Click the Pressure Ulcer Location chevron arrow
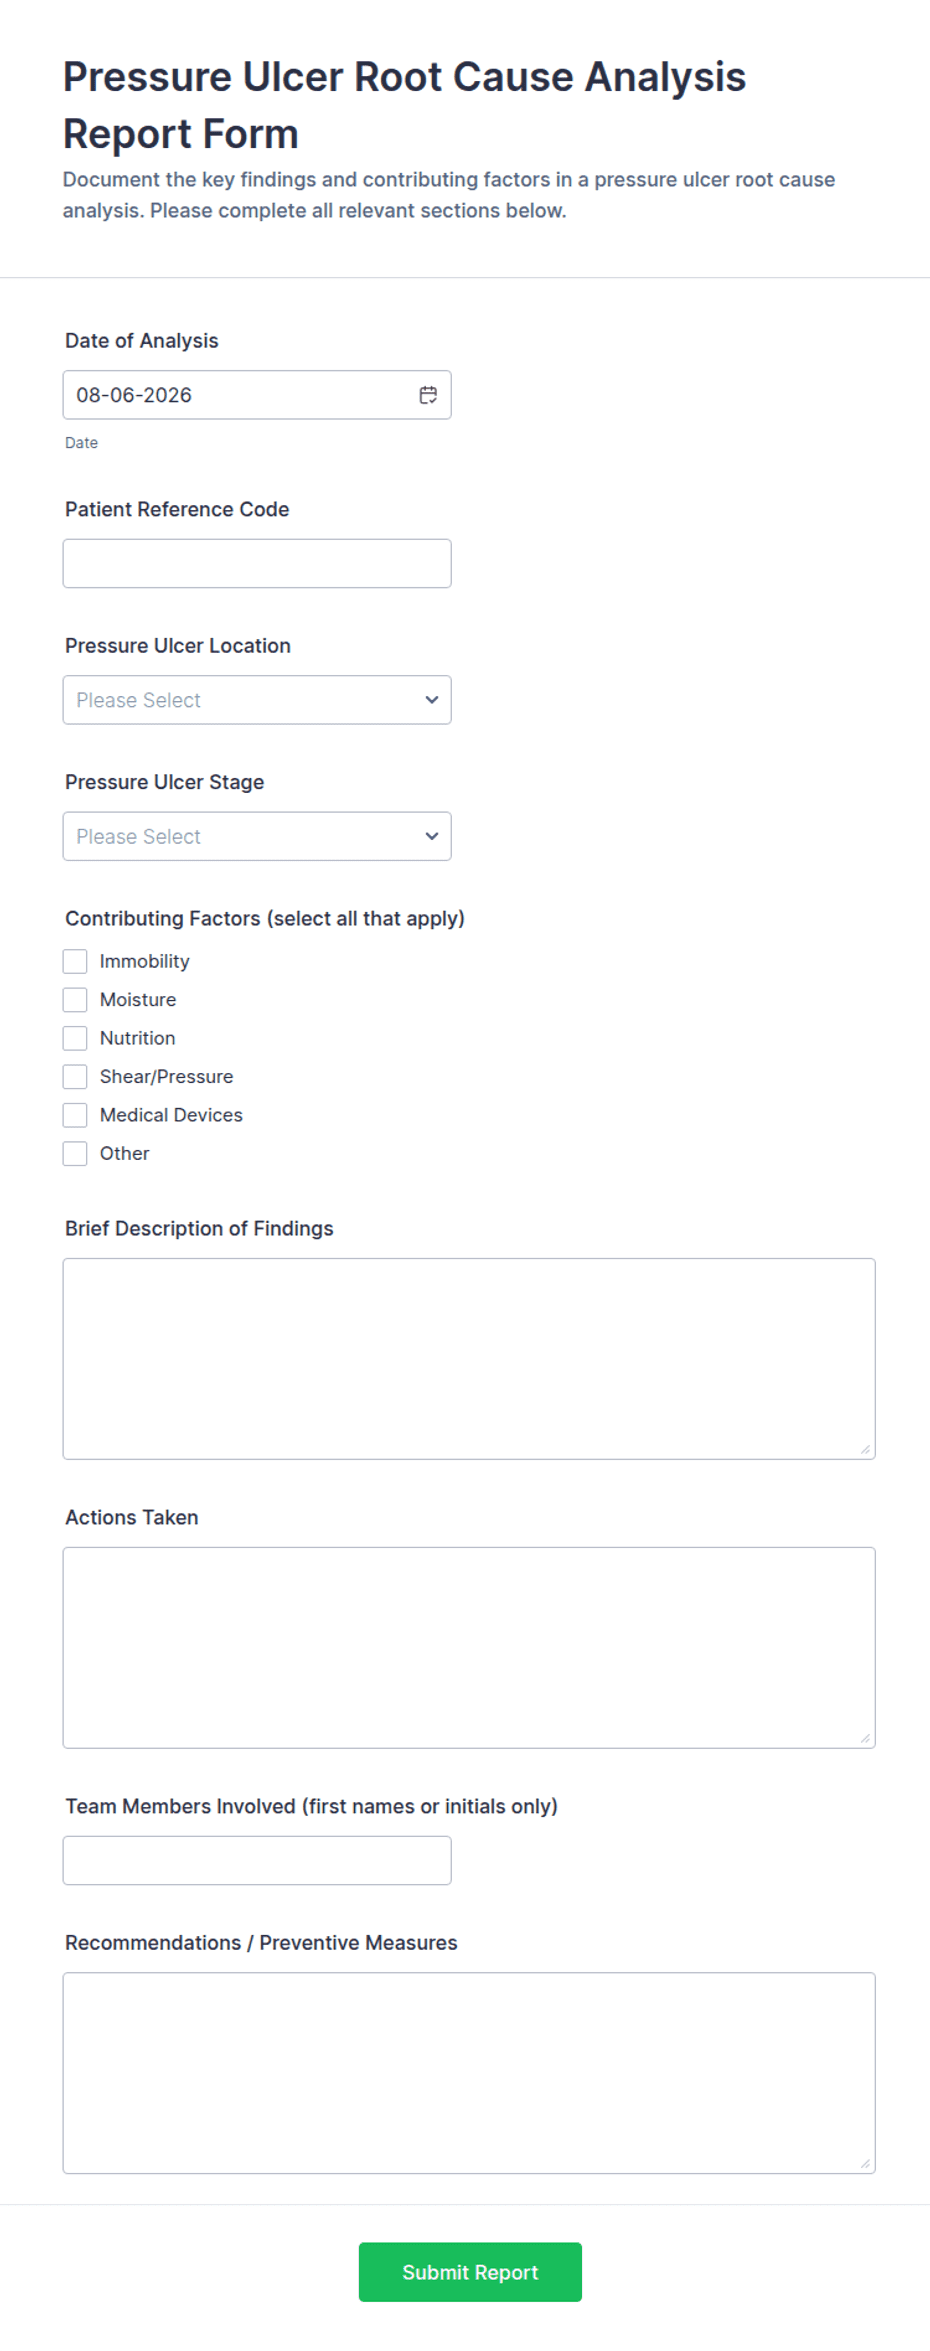 point(431,700)
